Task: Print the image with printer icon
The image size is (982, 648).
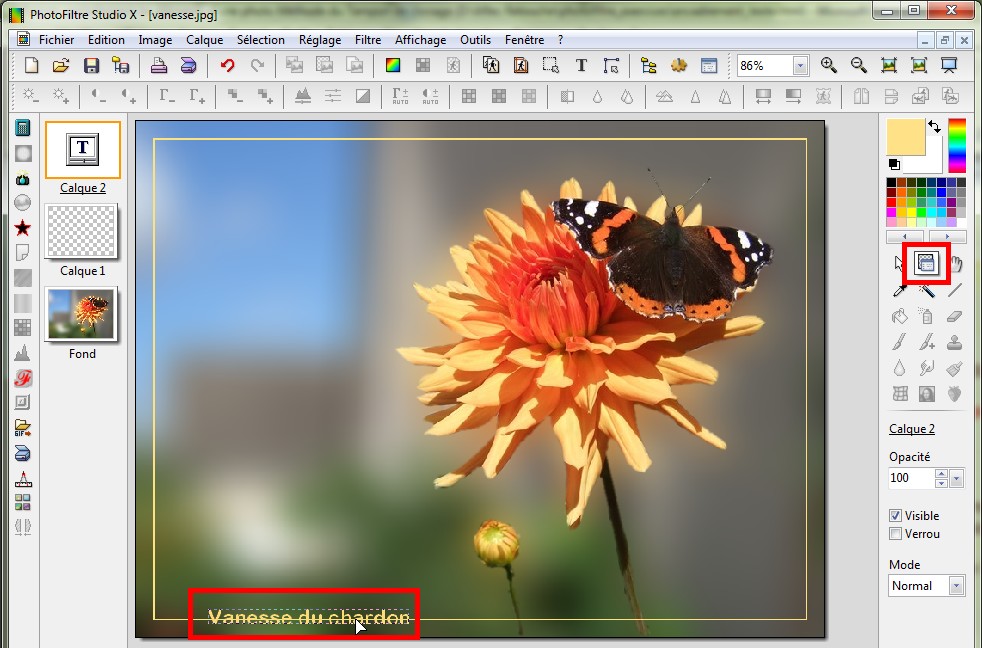Action: [158, 65]
